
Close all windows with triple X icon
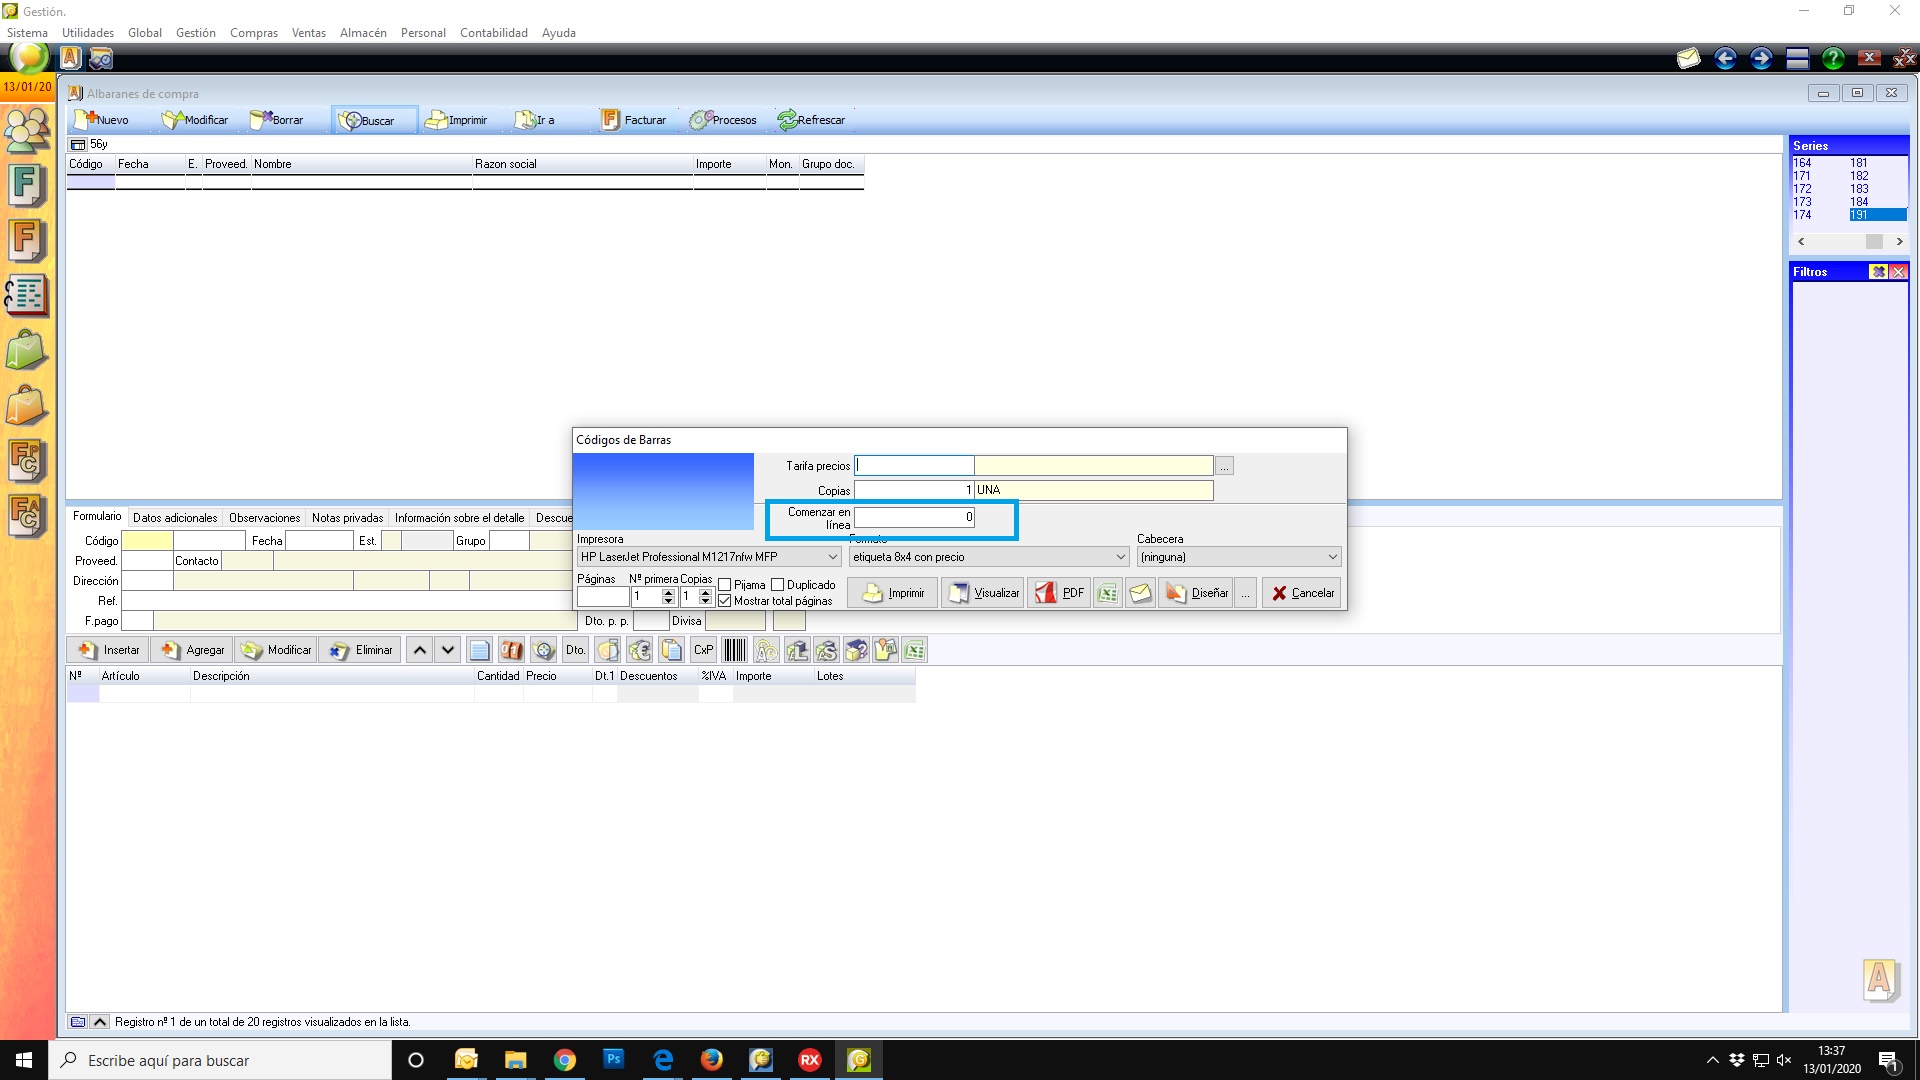click(1904, 58)
